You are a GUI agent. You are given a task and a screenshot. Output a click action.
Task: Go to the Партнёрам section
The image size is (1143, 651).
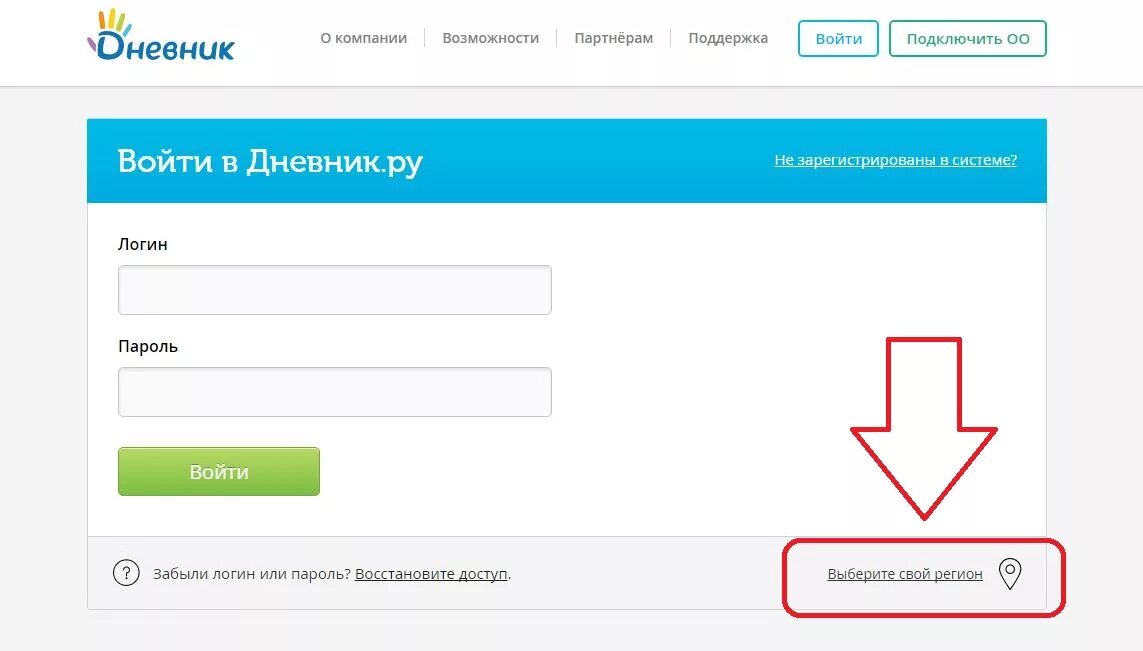(x=614, y=38)
